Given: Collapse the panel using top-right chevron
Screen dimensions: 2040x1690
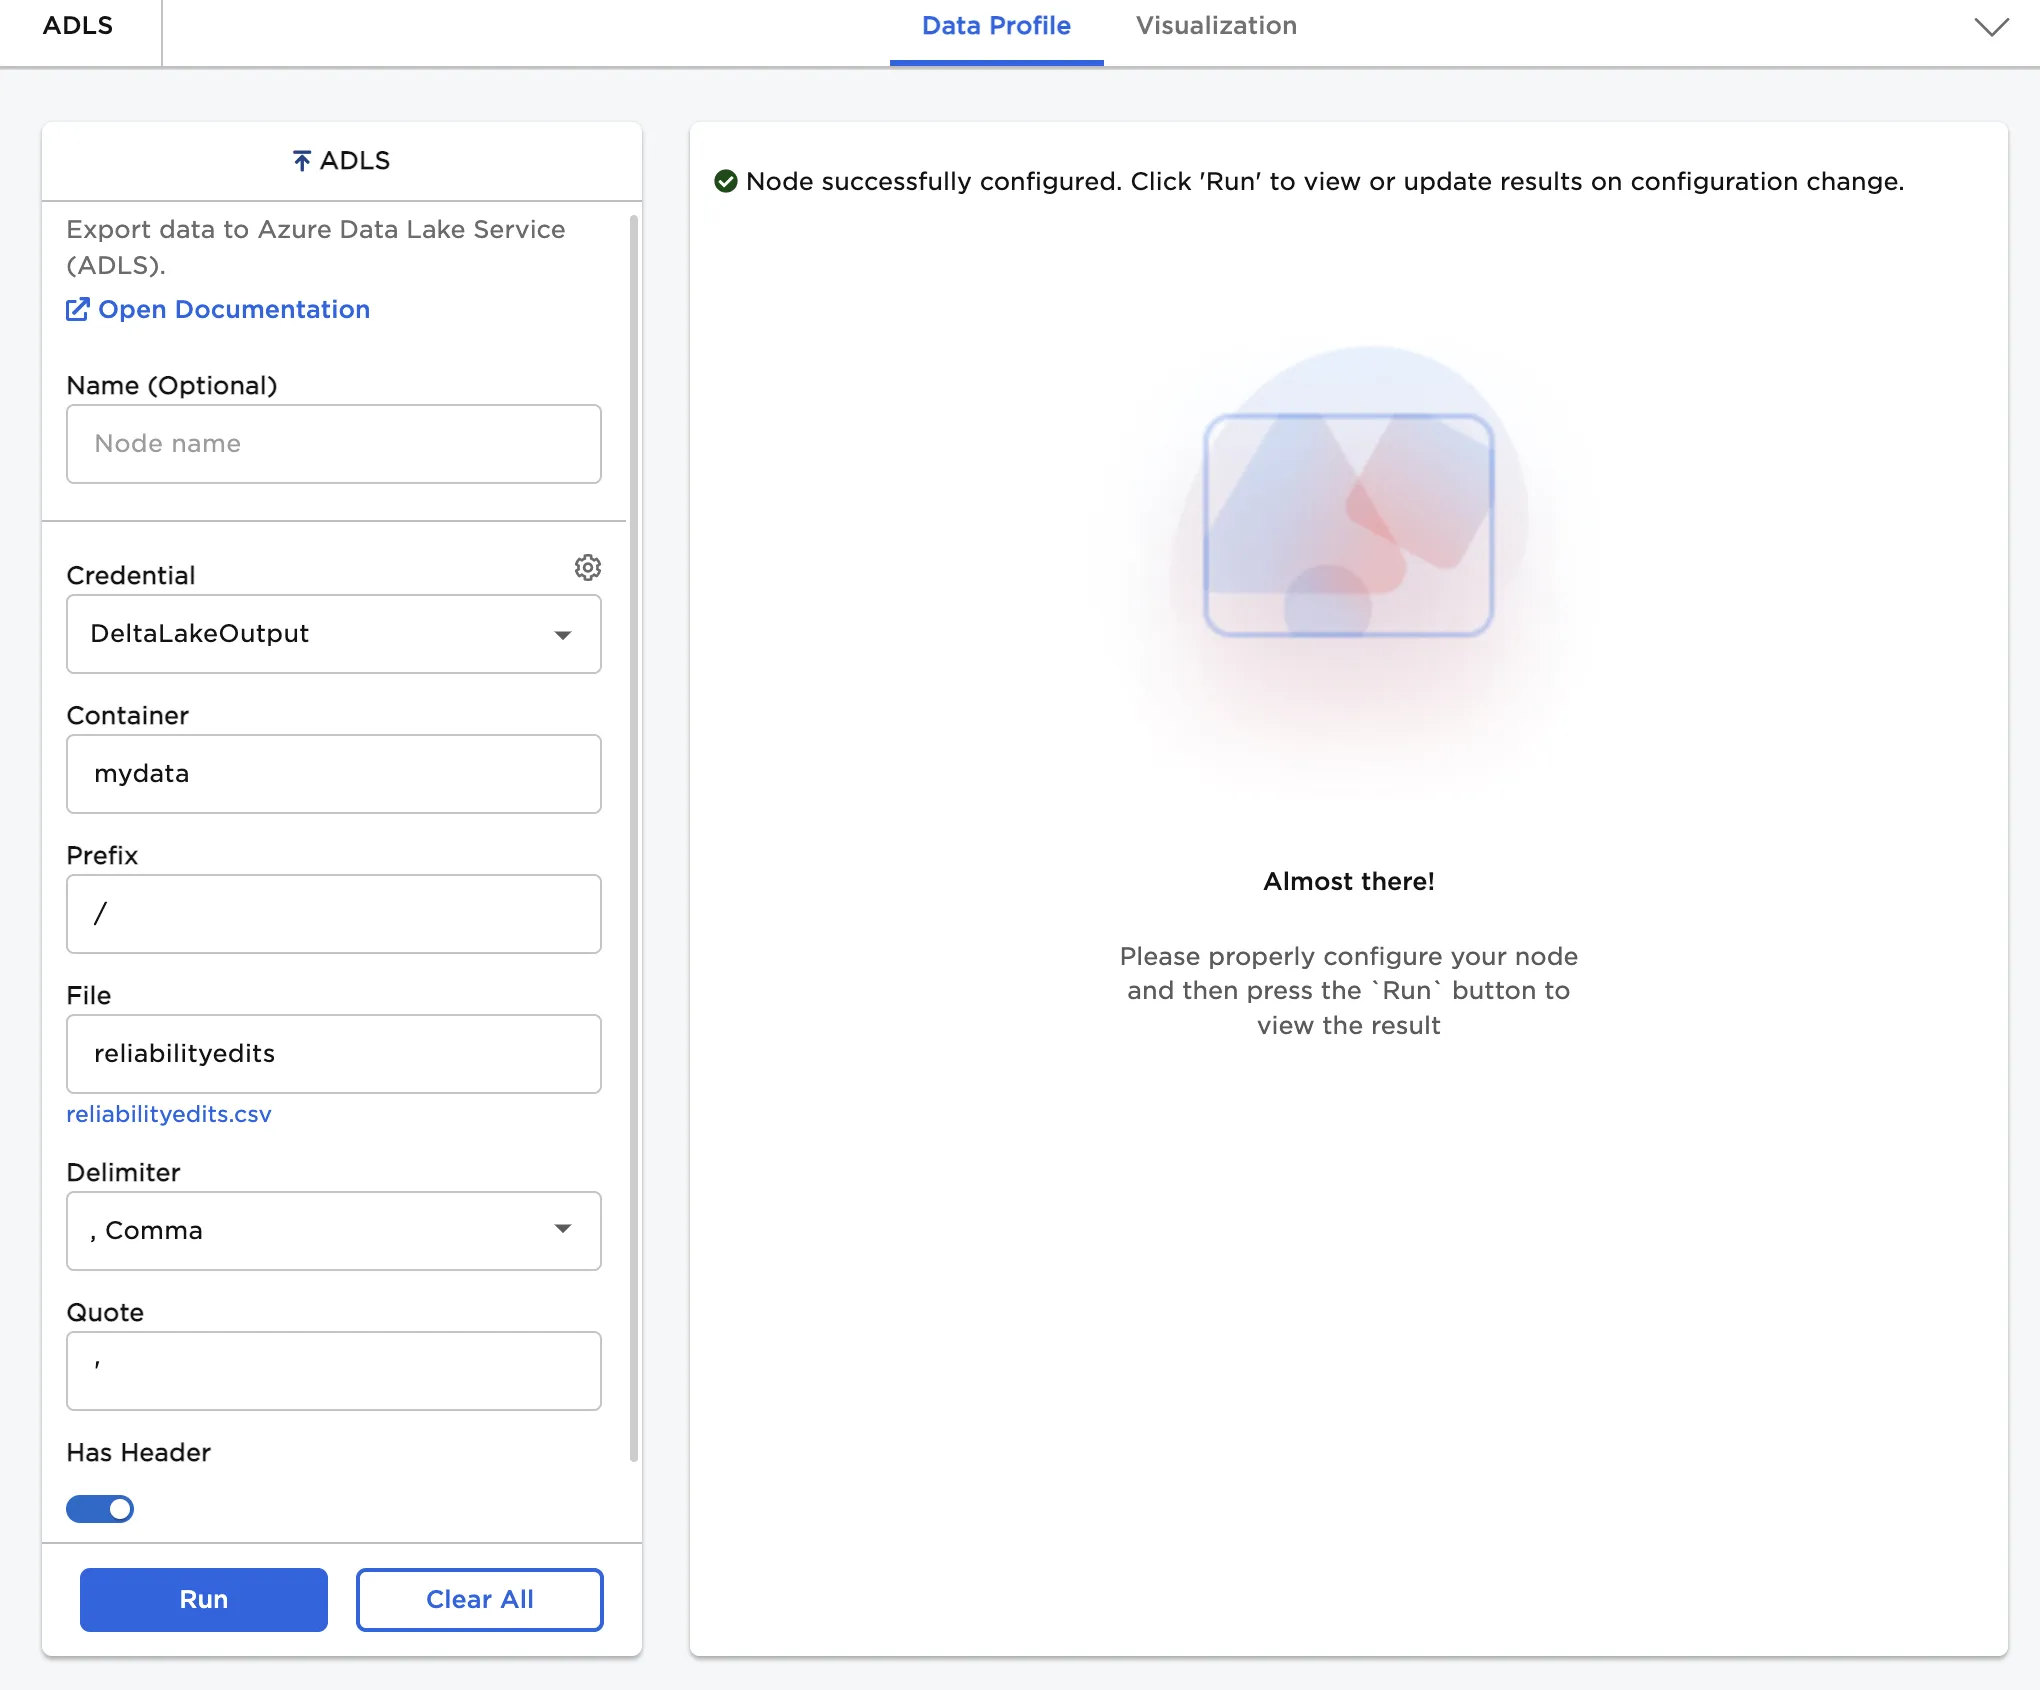Looking at the screenshot, I should (x=1991, y=27).
